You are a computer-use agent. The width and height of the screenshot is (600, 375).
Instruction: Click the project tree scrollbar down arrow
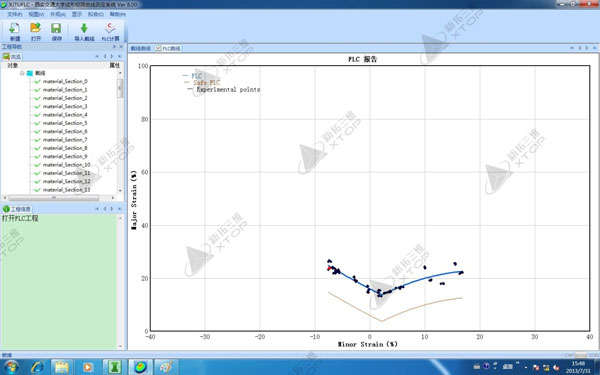tap(120, 191)
